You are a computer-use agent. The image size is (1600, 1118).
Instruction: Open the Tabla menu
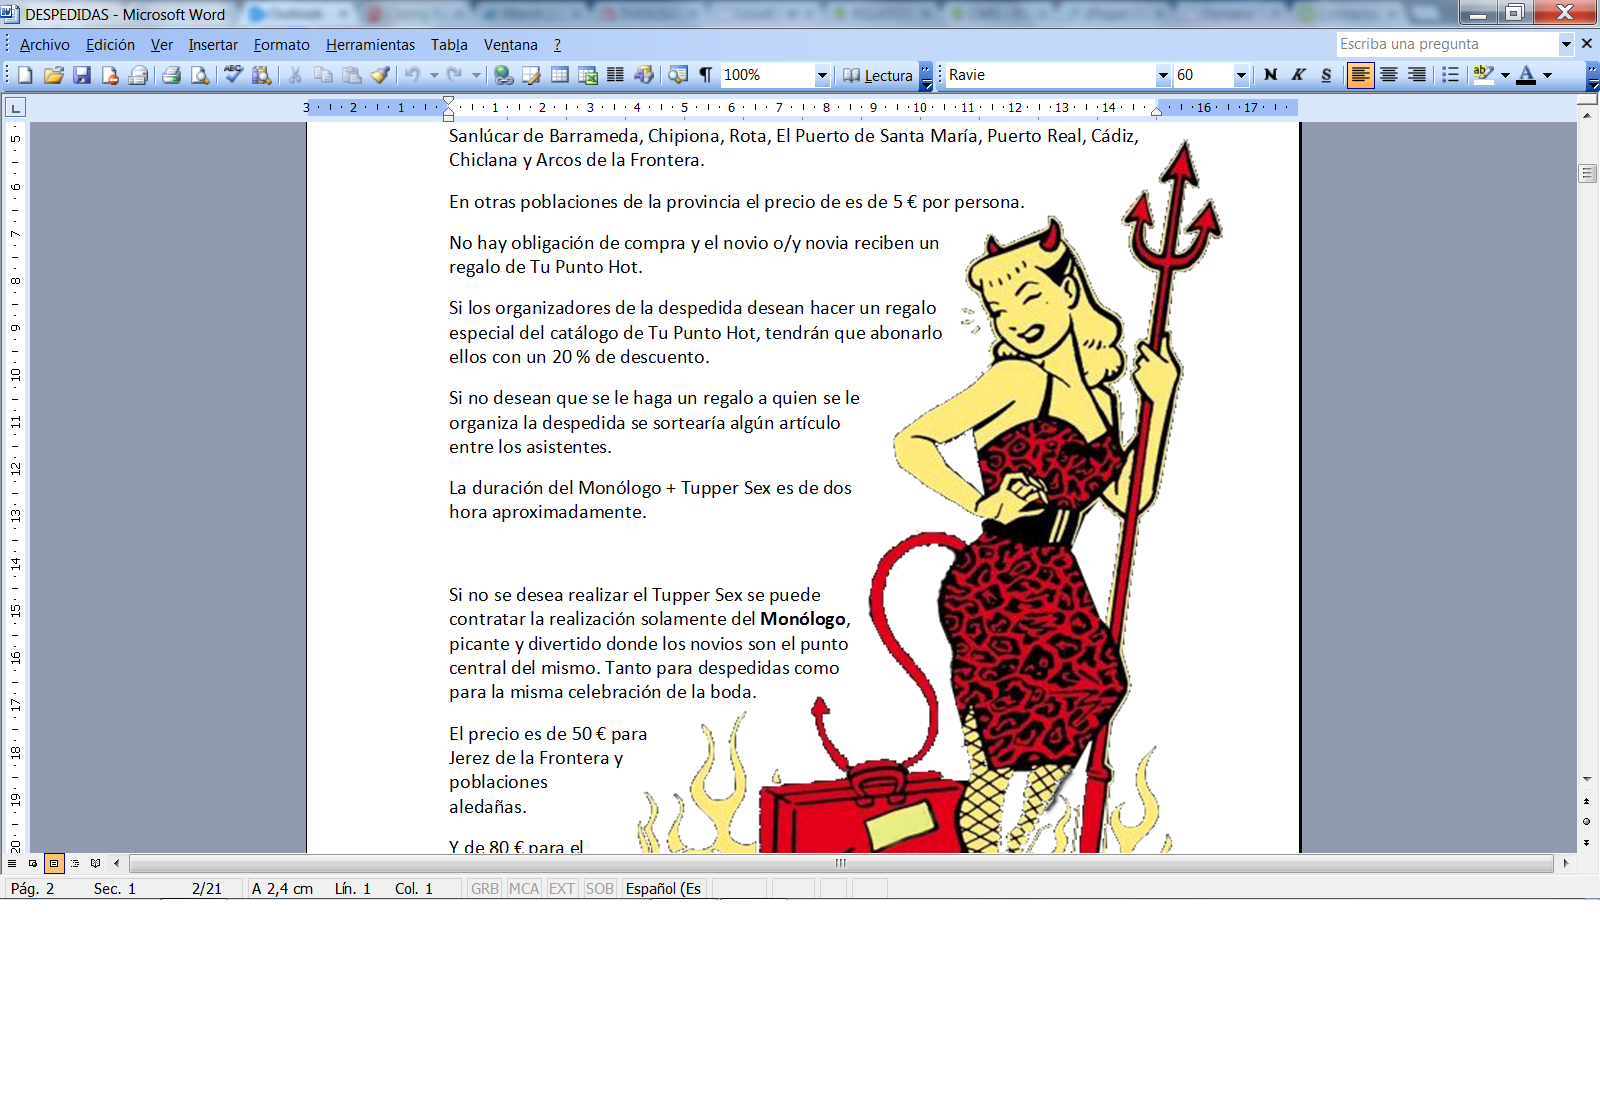449,45
